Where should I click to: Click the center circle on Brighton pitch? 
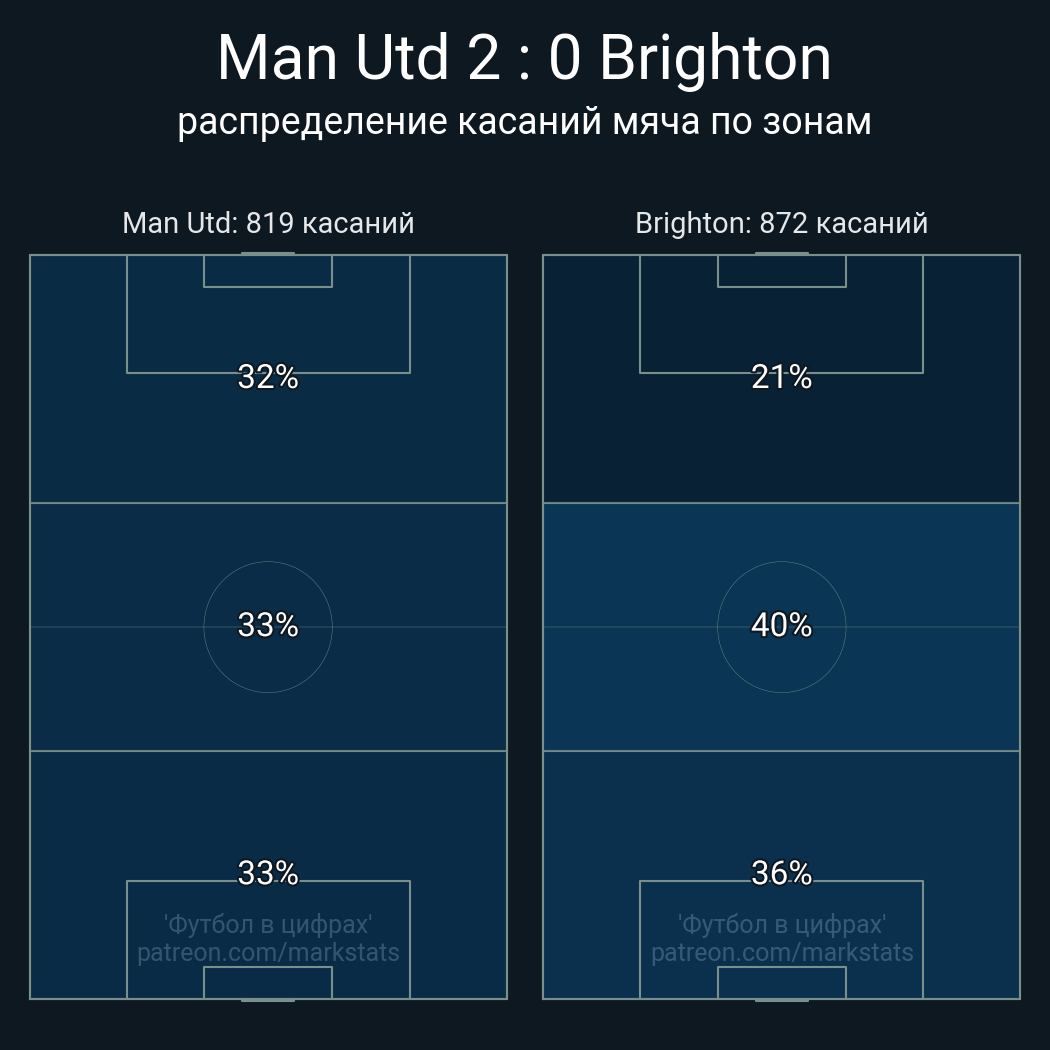click(x=781, y=627)
